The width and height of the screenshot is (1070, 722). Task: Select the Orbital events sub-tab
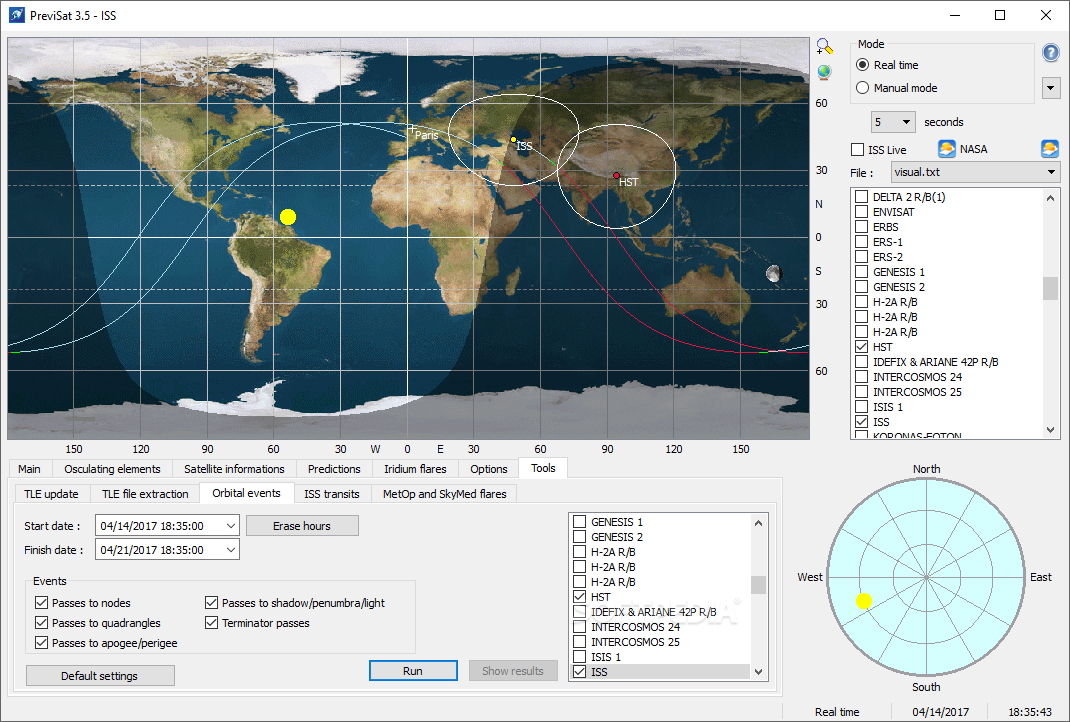[246, 493]
